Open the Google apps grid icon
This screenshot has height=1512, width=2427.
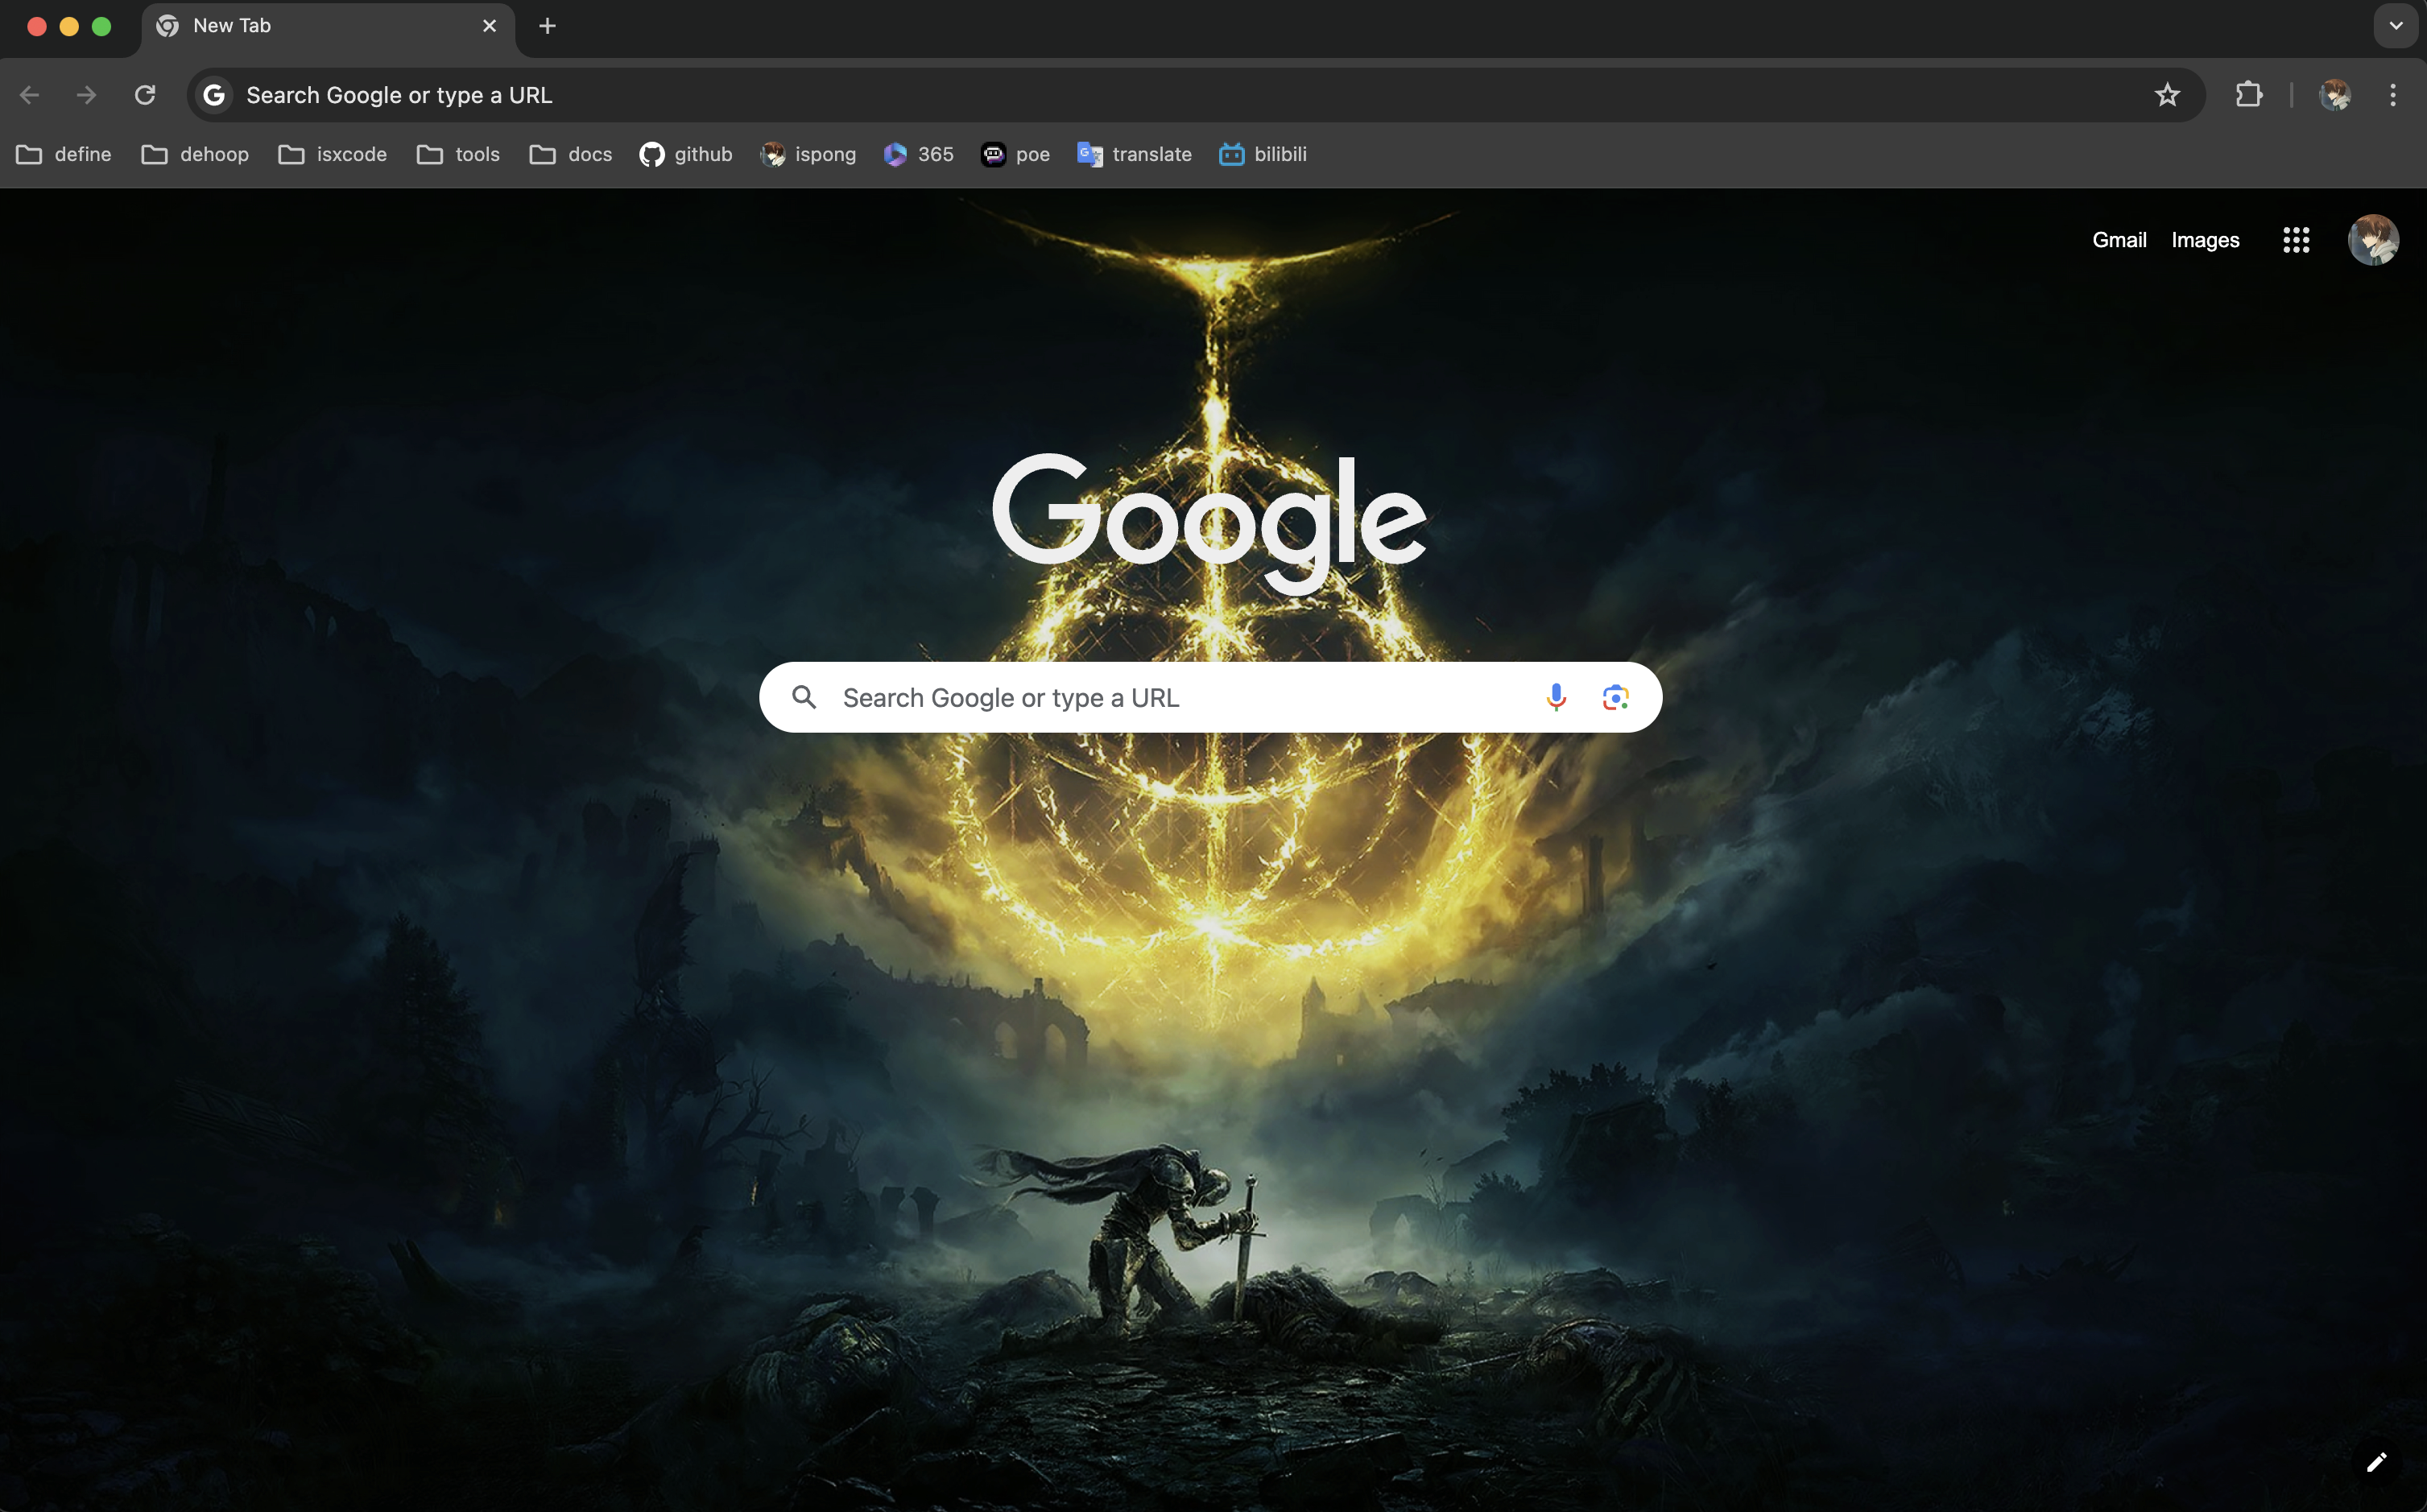pyautogui.click(x=2296, y=240)
